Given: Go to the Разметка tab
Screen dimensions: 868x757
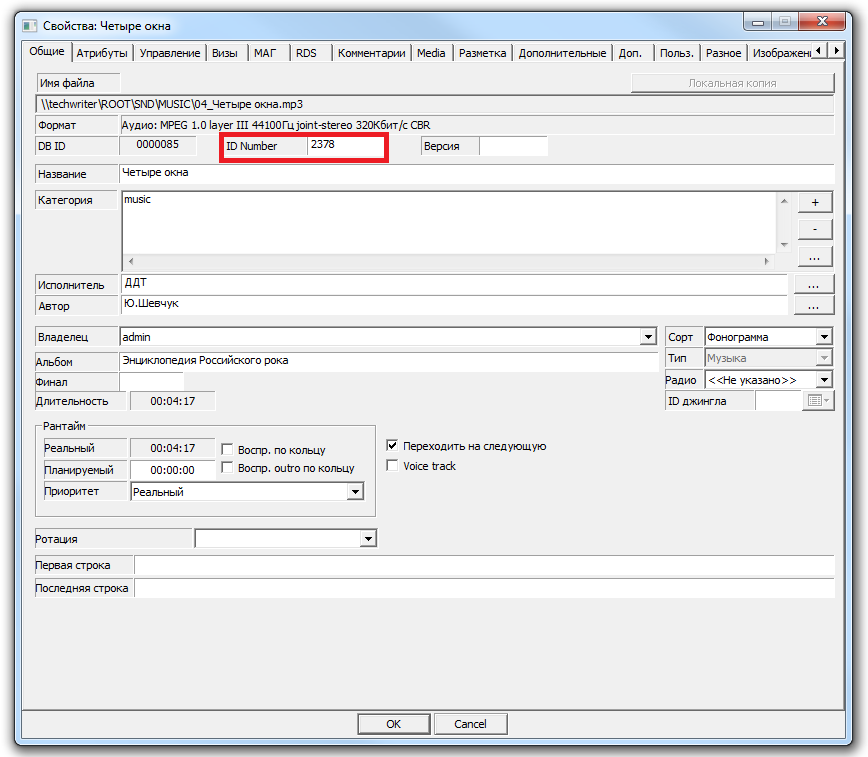Looking at the screenshot, I should click(482, 53).
